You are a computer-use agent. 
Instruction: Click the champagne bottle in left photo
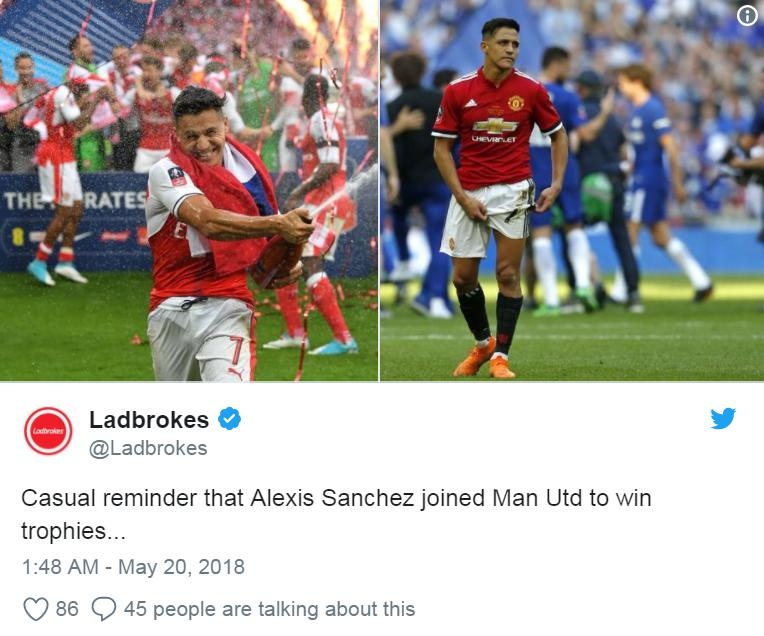click(x=278, y=256)
